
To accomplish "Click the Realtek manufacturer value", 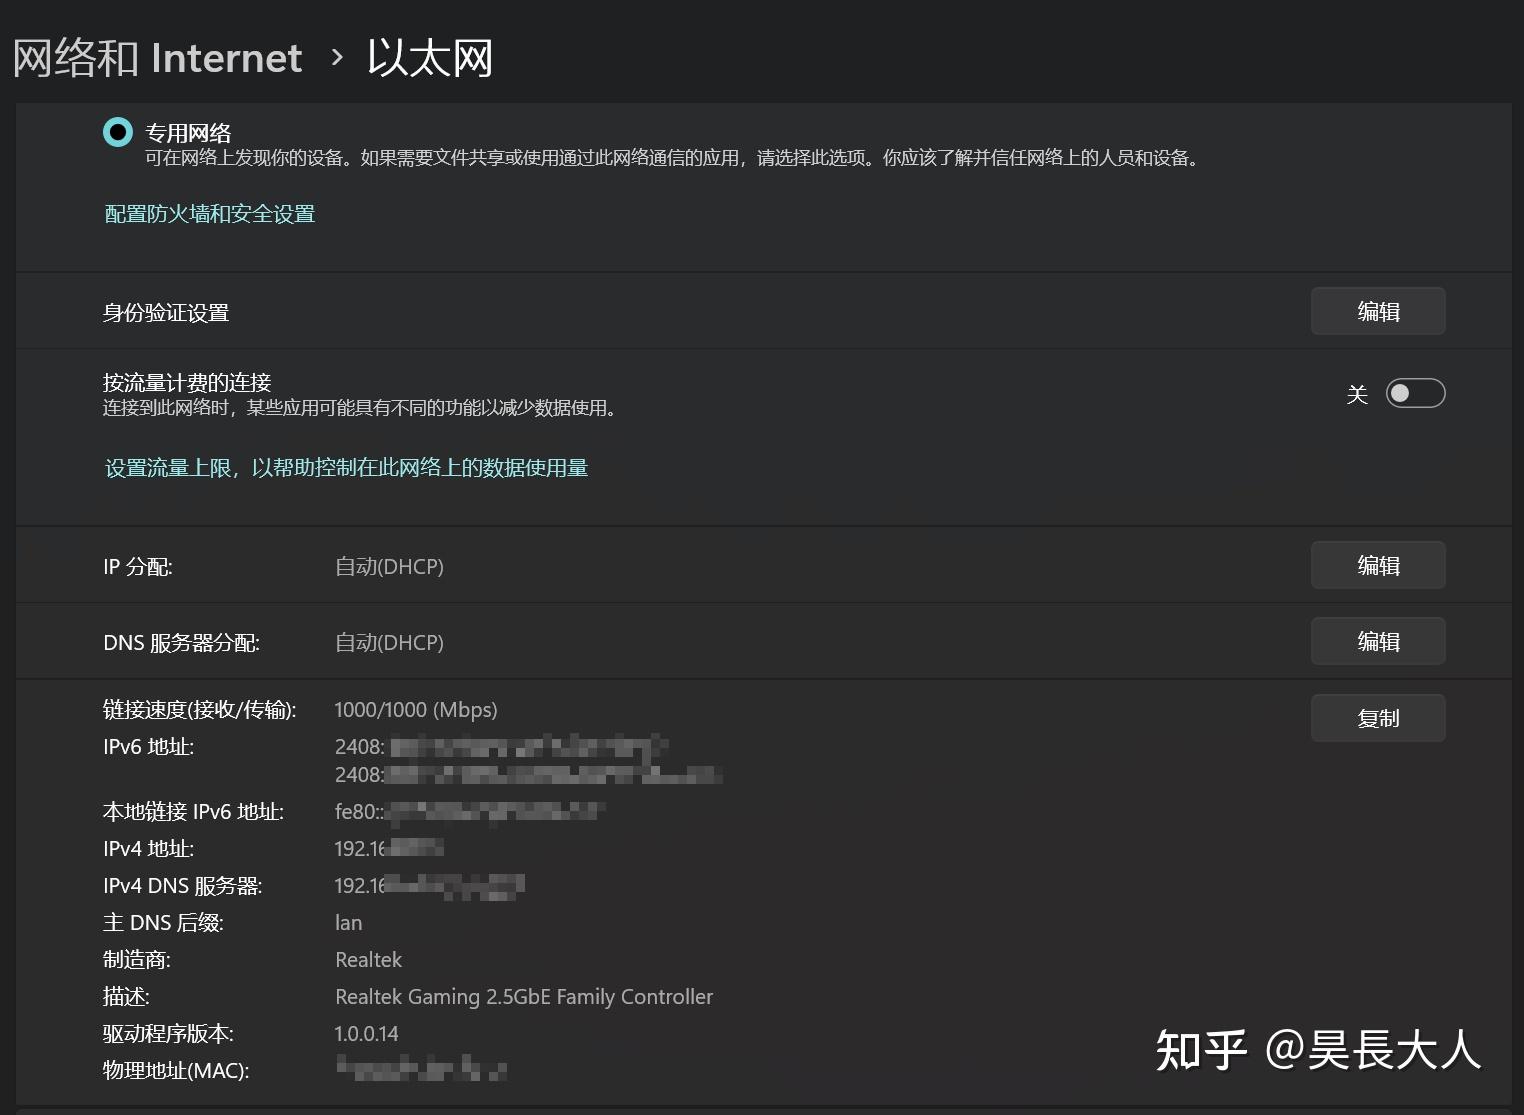I will tap(368, 959).
